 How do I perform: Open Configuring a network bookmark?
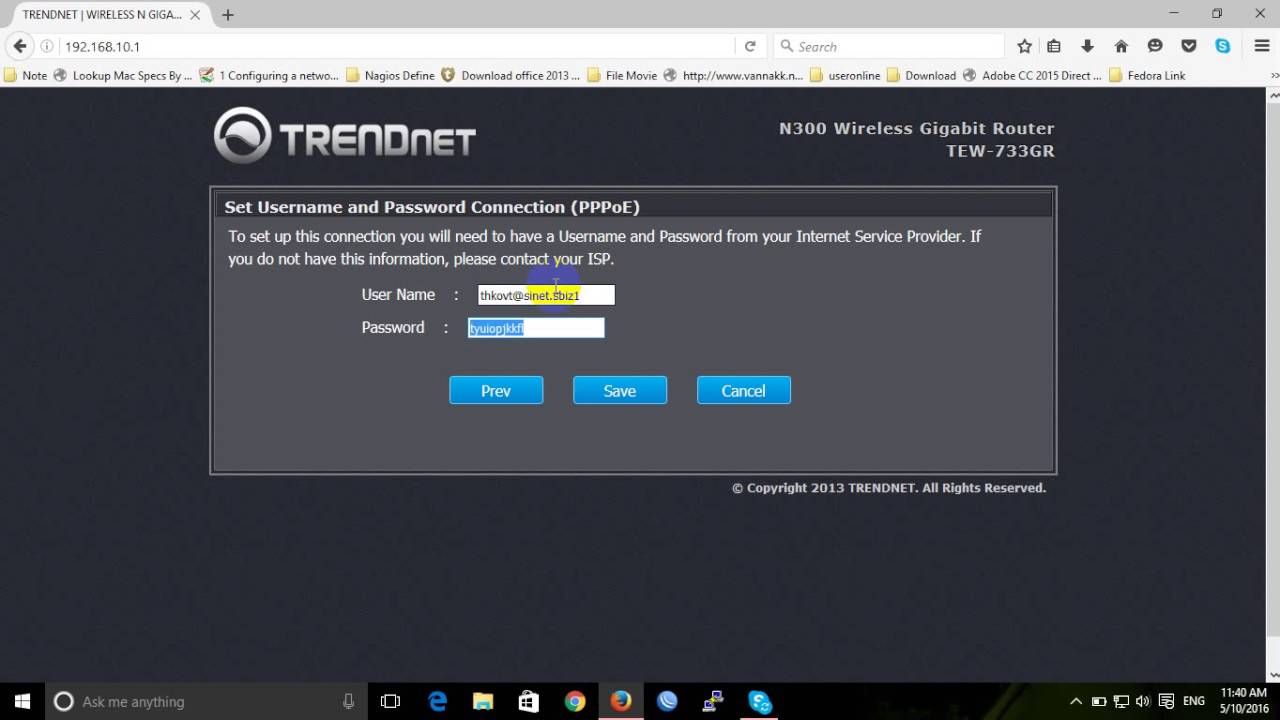pyautogui.click(x=270, y=75)
